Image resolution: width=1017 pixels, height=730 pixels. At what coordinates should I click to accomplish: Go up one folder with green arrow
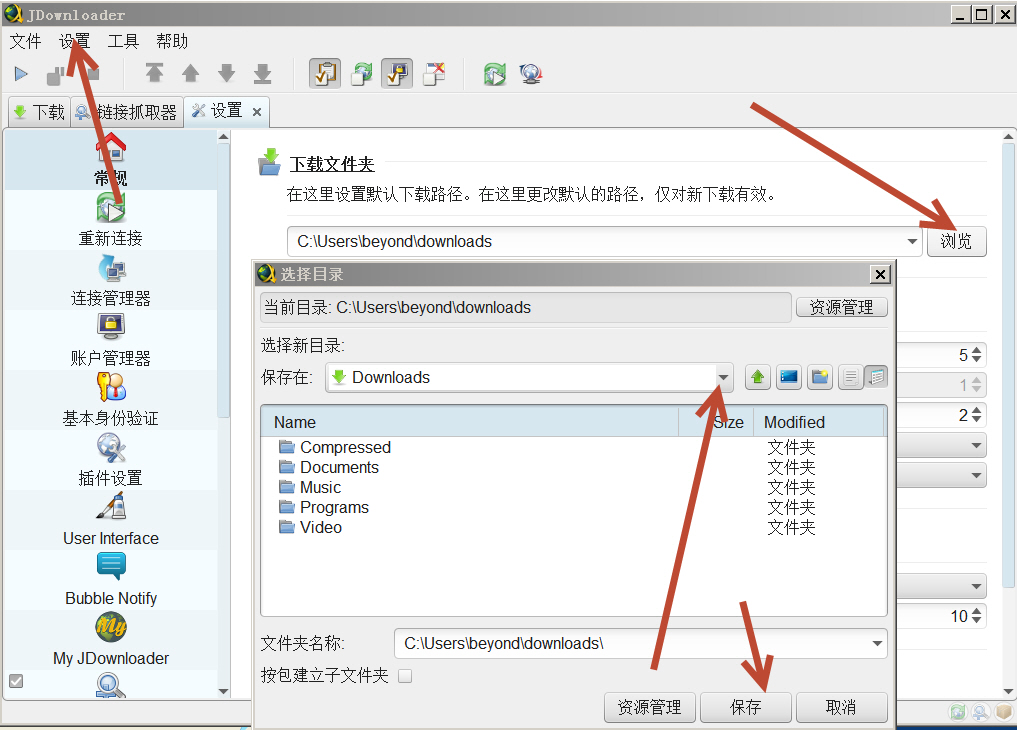[x=758, y=377]
